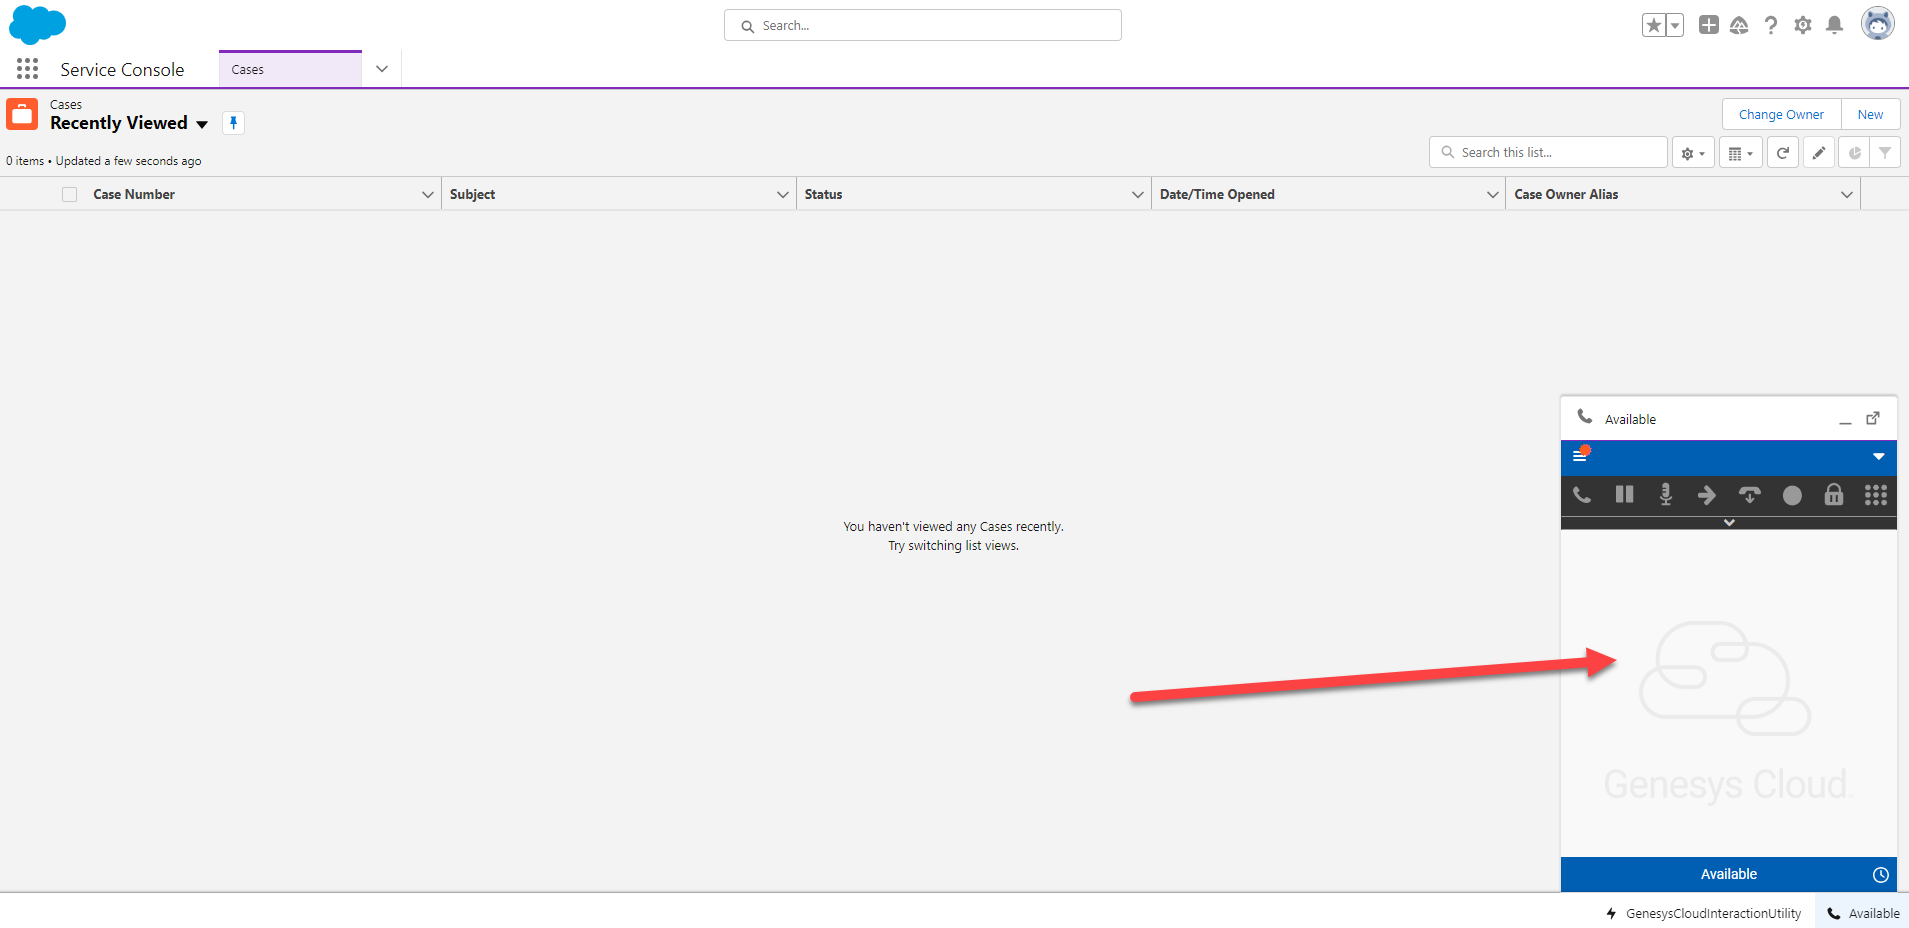The height and width of the screenshot is (928, 1909).
Task: Click the Change Owner button
Action: click(x=1781, y=114)
